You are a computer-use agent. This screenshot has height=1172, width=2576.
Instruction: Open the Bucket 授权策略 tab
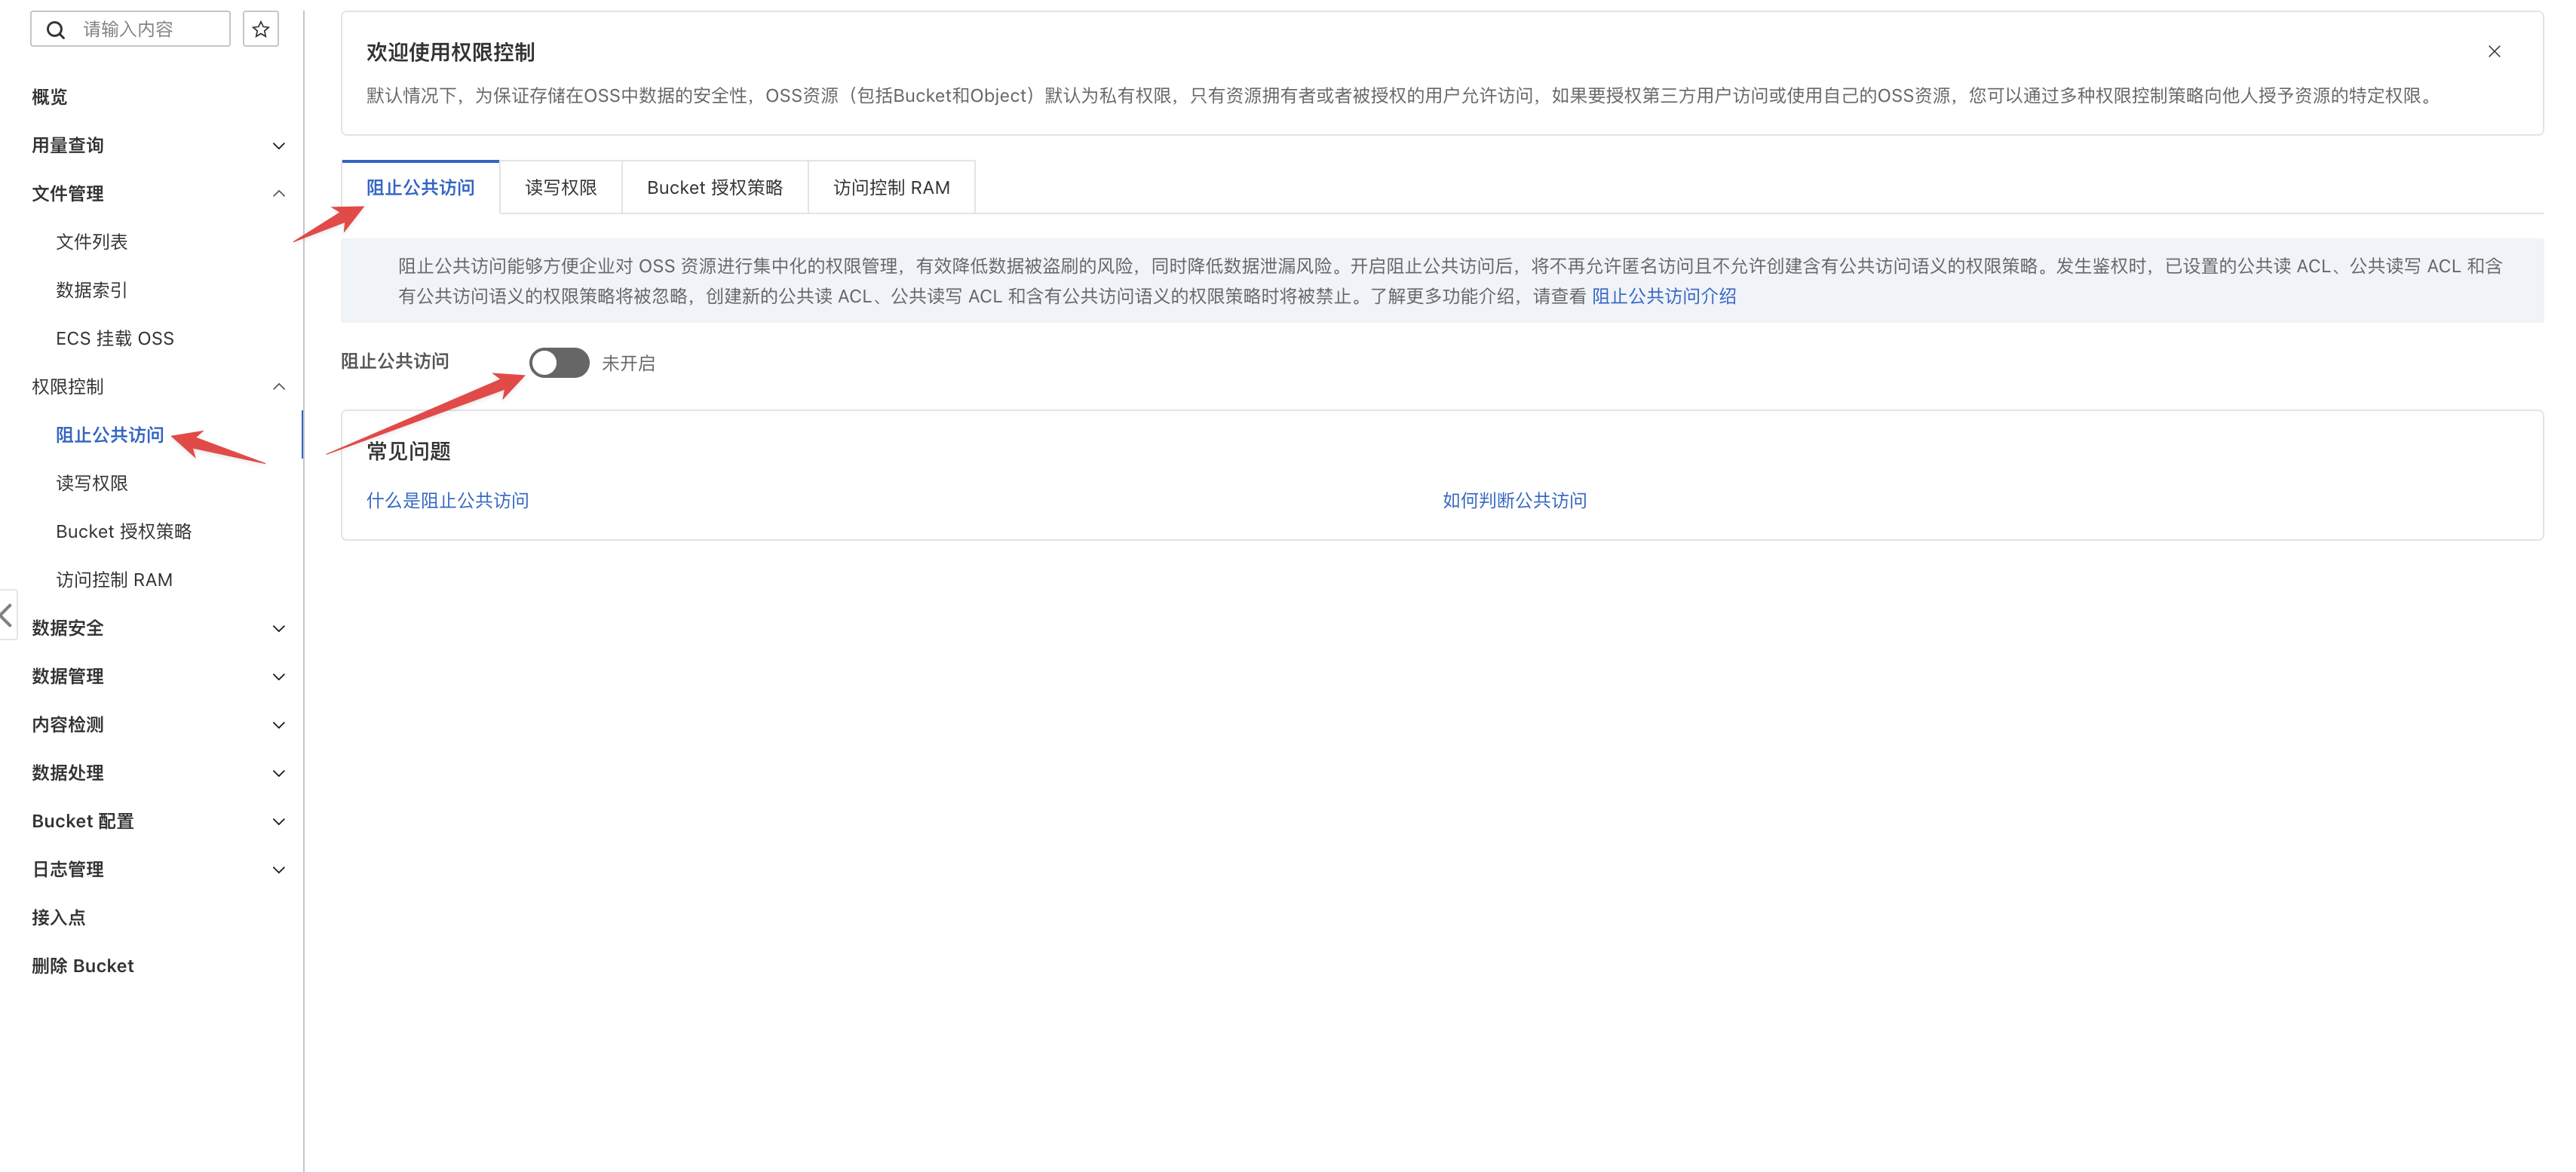(x=714, y=186)
